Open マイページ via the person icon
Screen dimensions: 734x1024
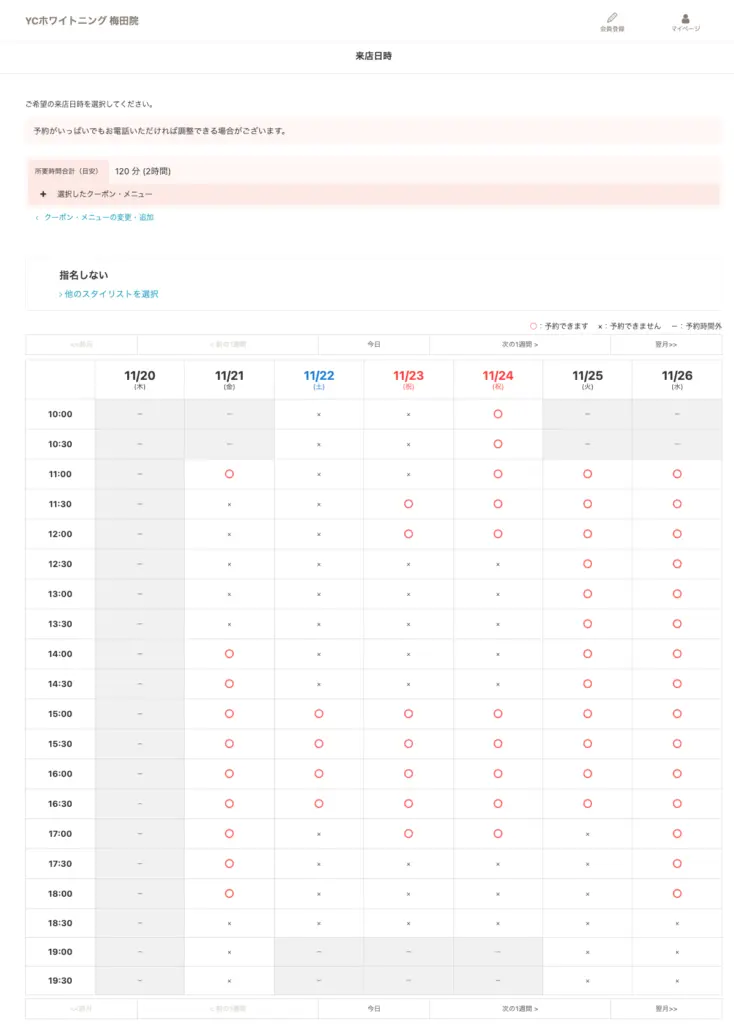tap(685, 18)
